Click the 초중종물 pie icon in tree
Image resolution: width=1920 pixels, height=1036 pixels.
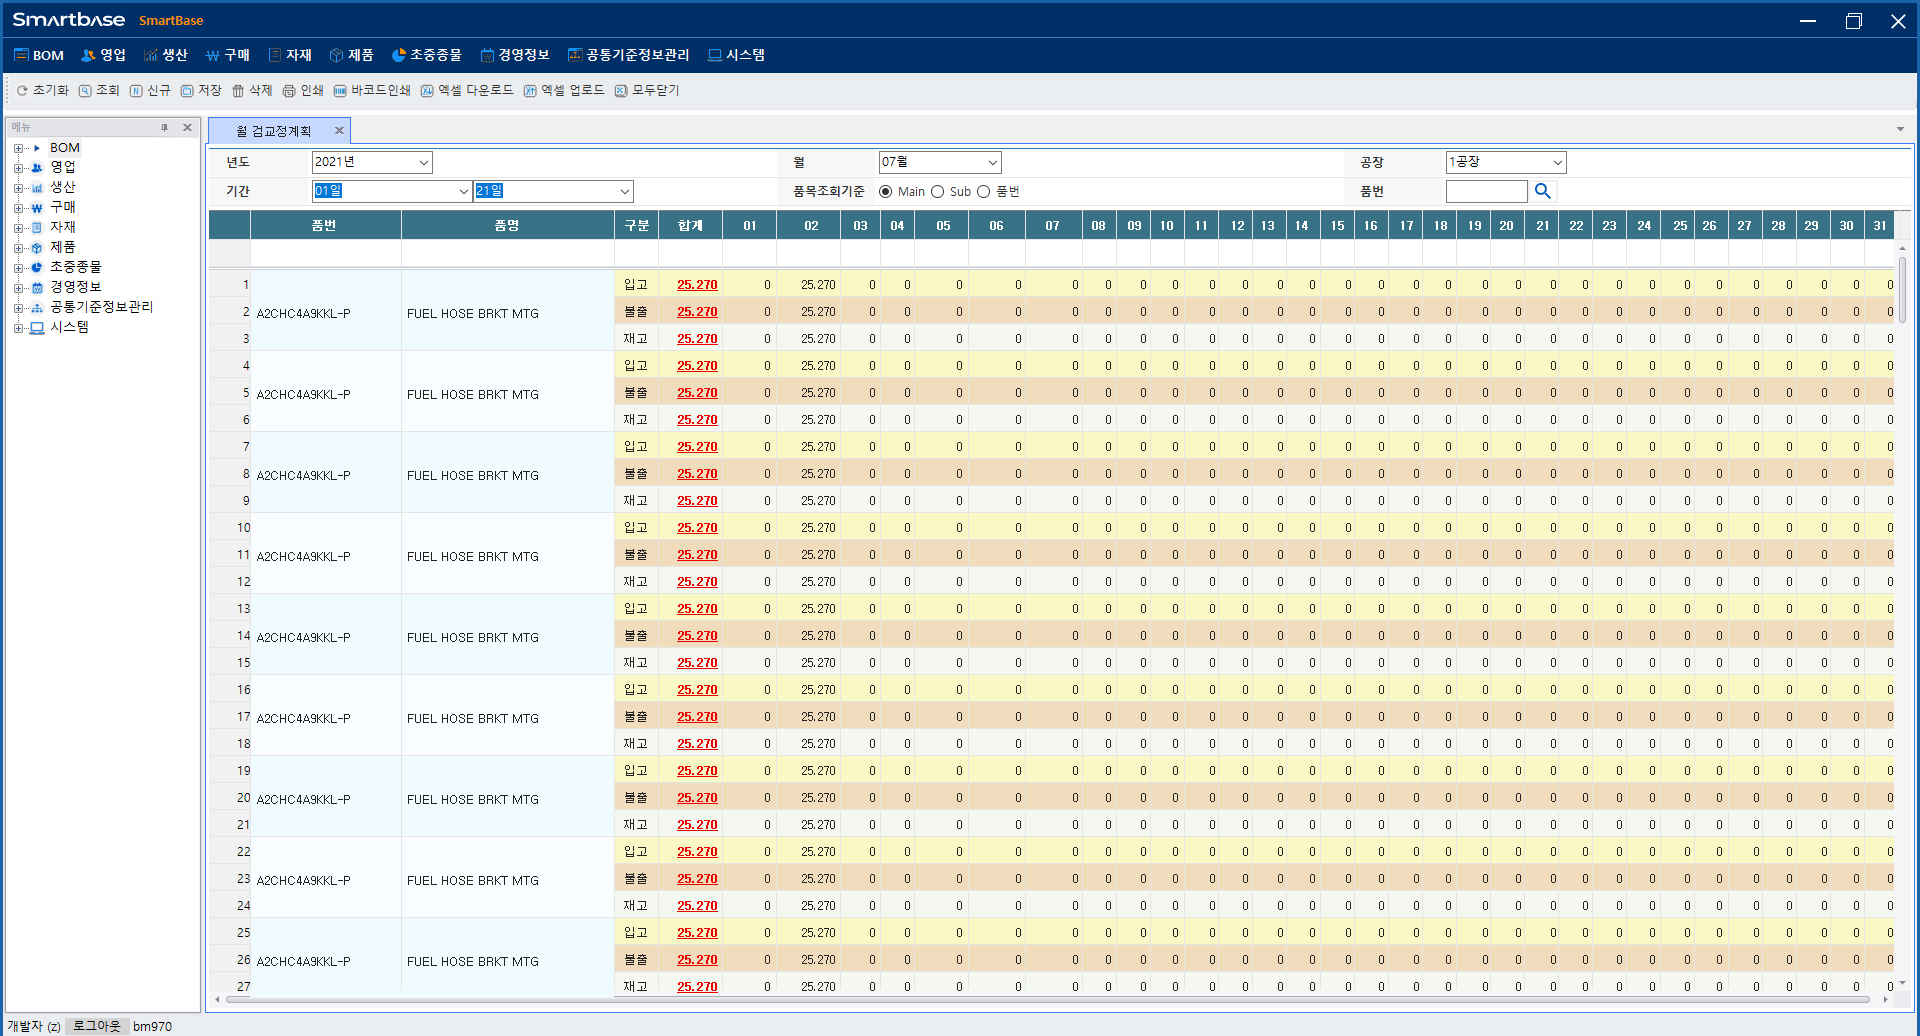37,268
